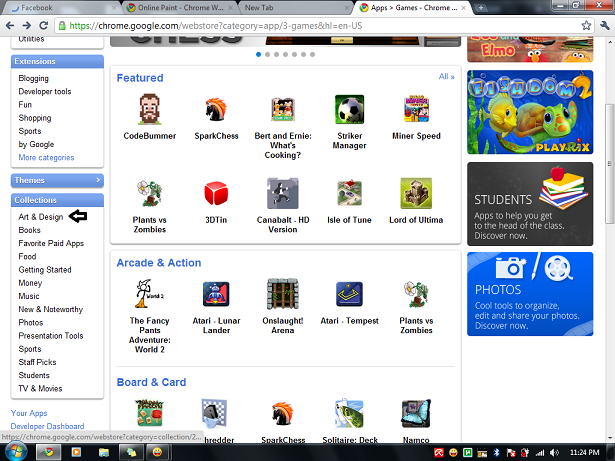Open New & Noteworthy collection
The width and height of the screenshot is (615, 461).
pos(51,309)
